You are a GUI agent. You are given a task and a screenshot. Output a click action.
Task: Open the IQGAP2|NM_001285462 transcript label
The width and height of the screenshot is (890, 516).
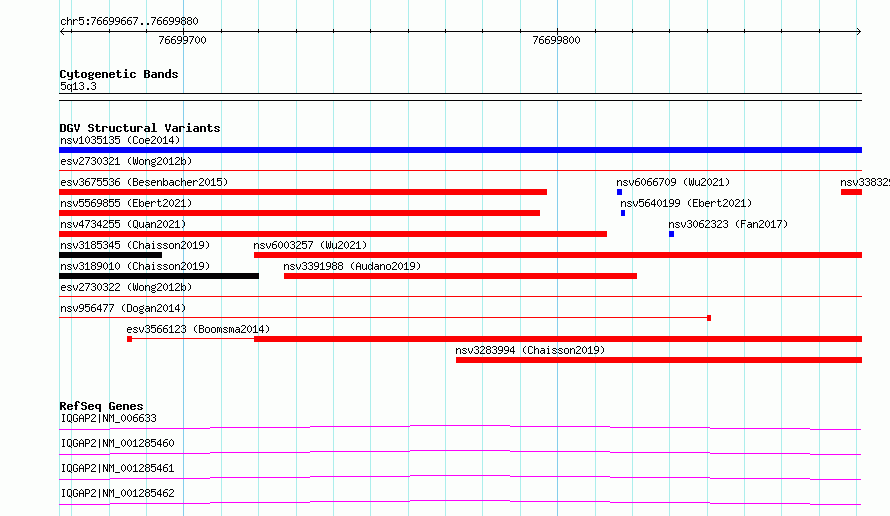pos(117,493)
